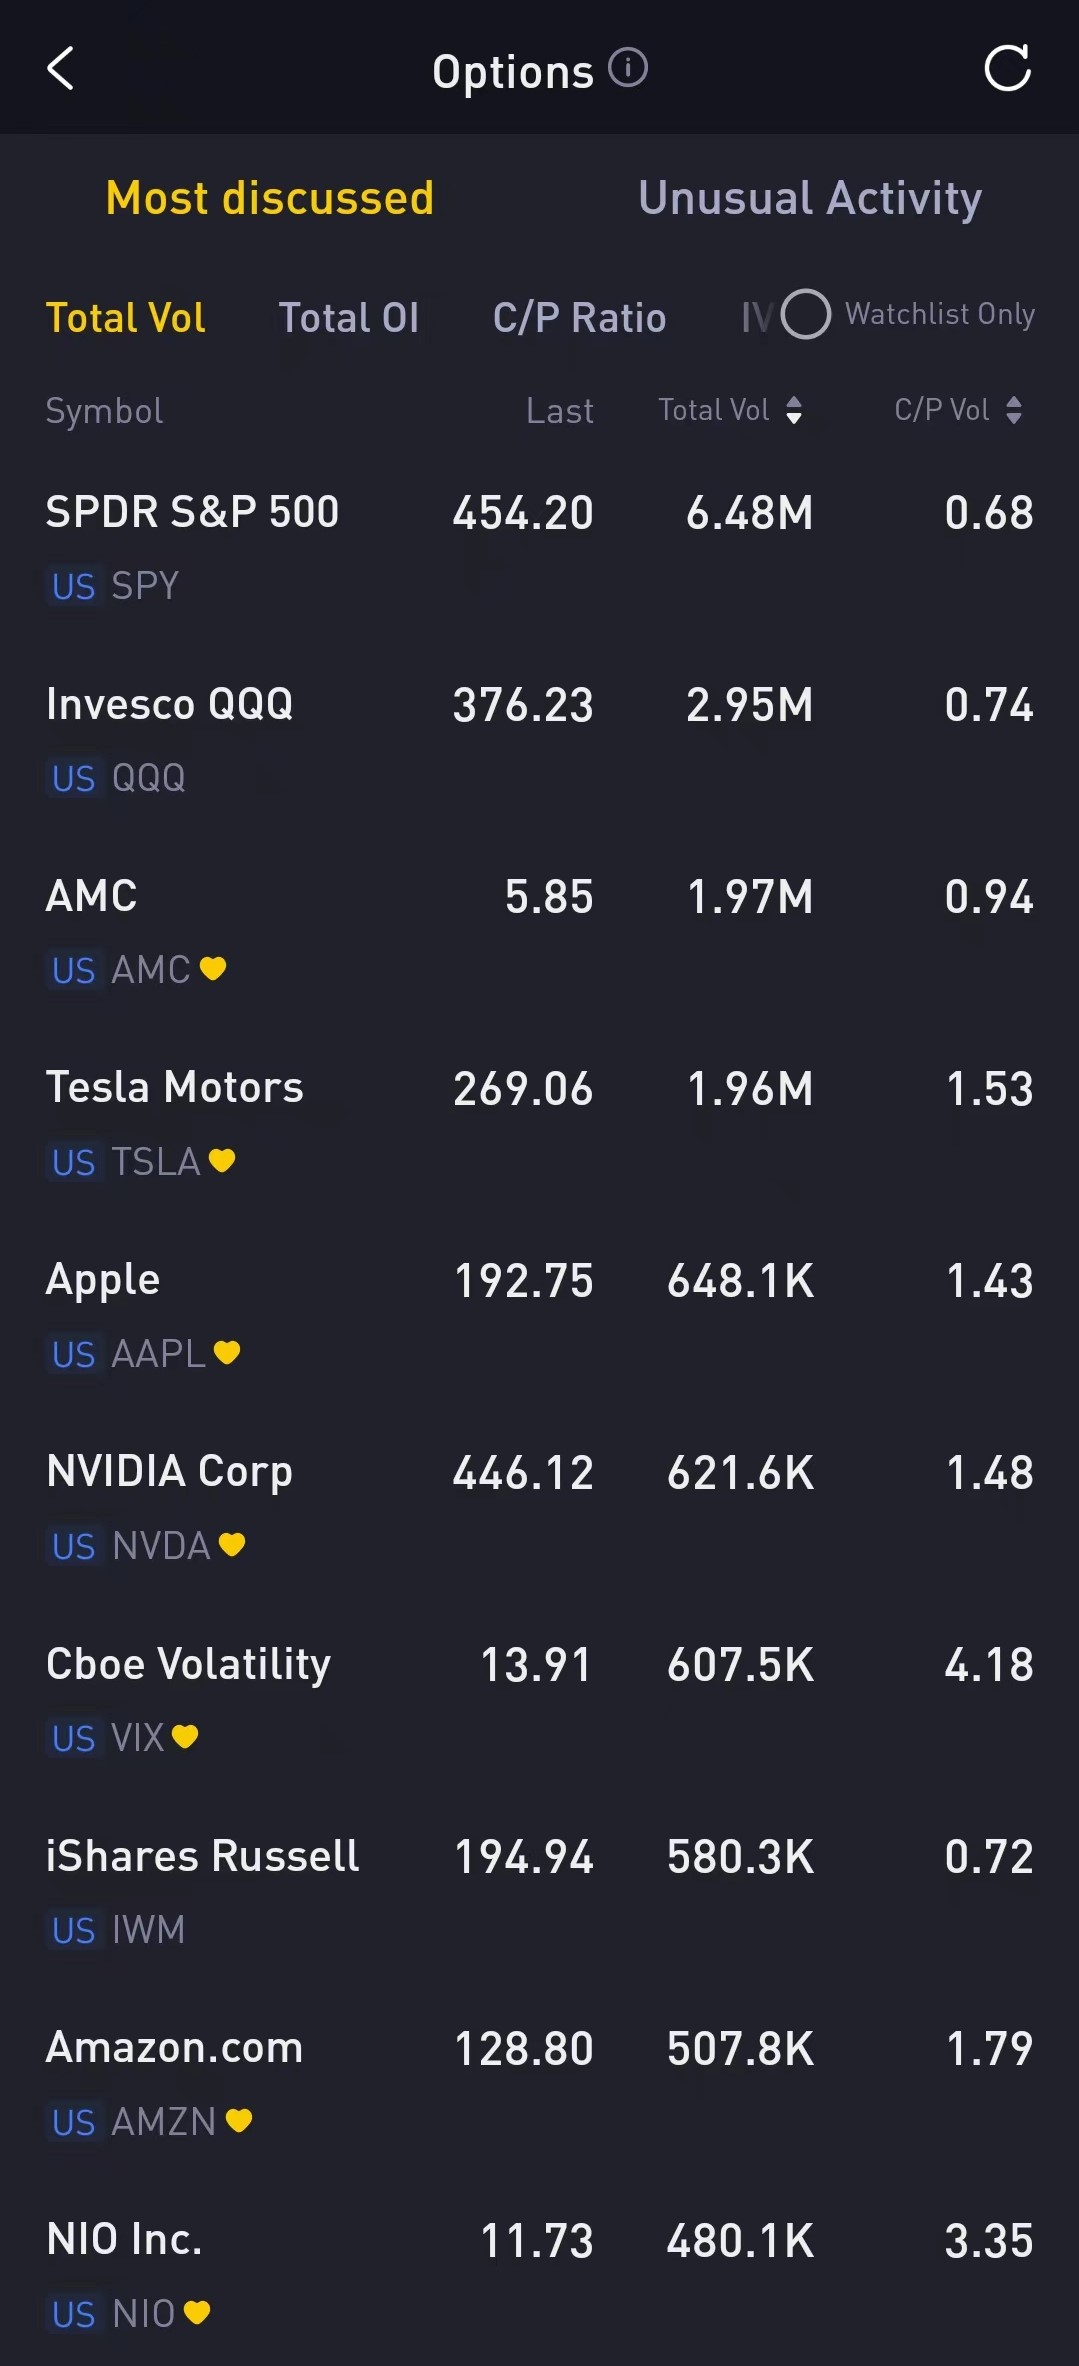Open the Options info icon

coord(628,68)
